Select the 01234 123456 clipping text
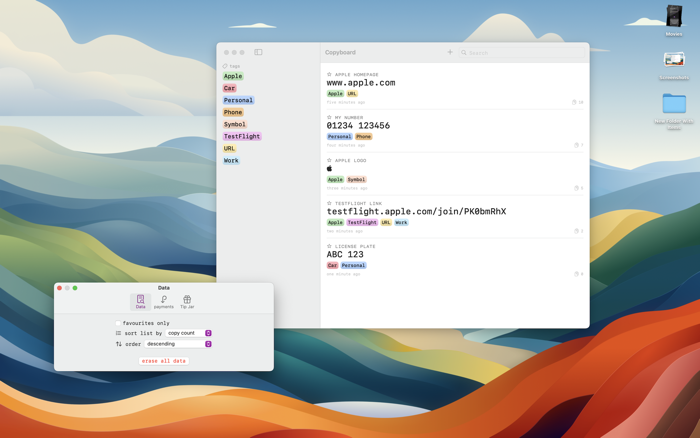Image resolution: width=700 pixels, height=438 pixels. click(358, 126)
